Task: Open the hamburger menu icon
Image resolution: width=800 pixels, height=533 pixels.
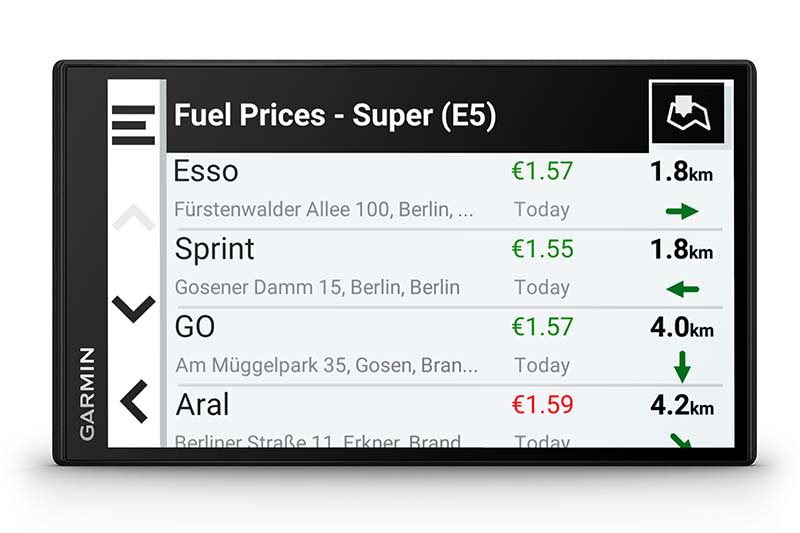Action: [133, 124]
